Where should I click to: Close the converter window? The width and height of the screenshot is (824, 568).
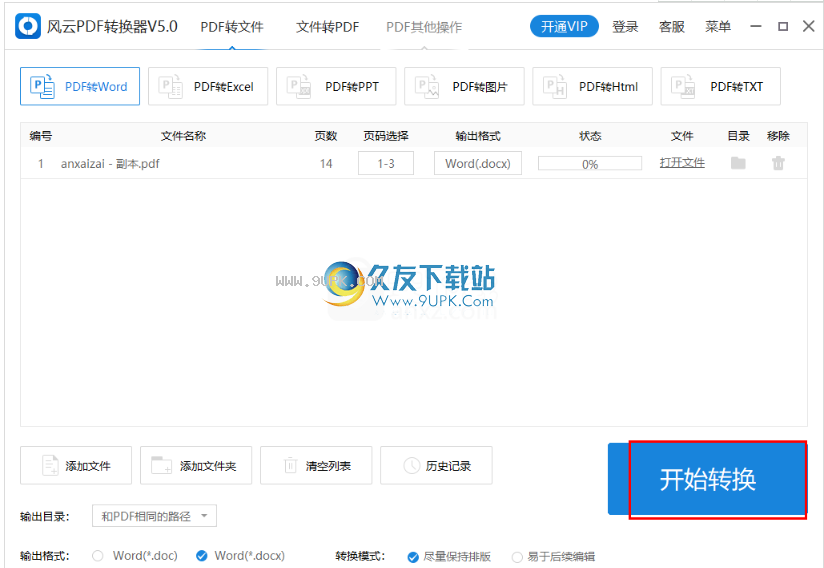pos(809,26)
